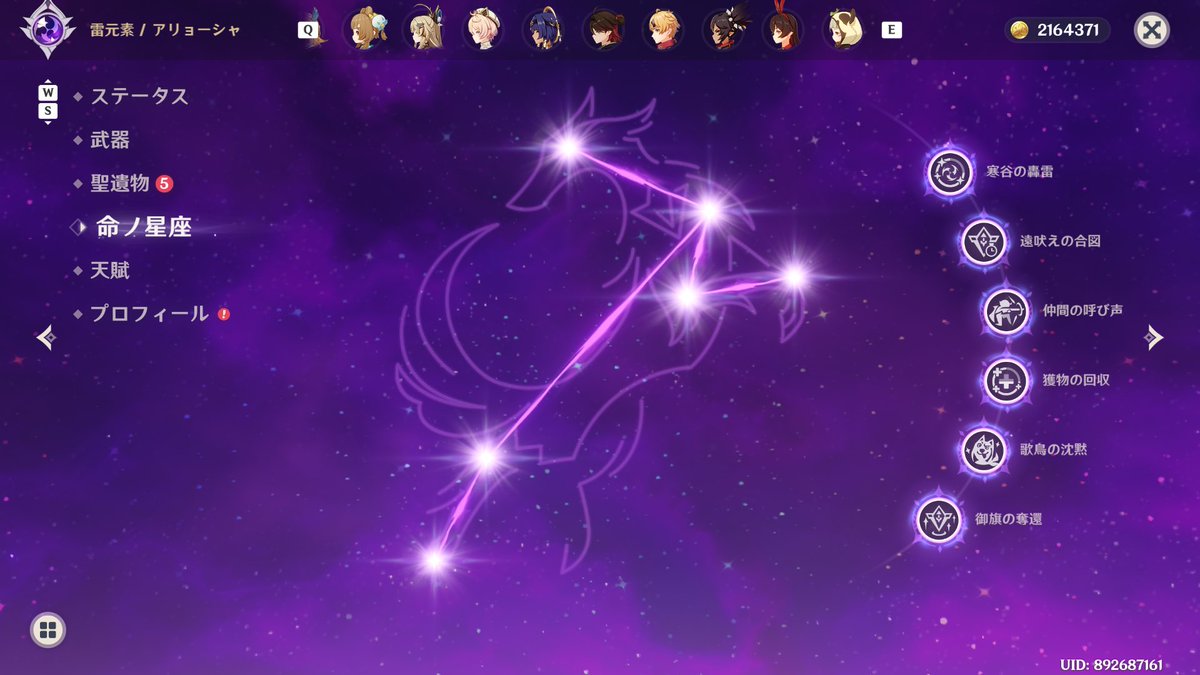Click the E key next-character hint
The height and width of the screenshot is (675, 1200).
(x=891, y=30)
